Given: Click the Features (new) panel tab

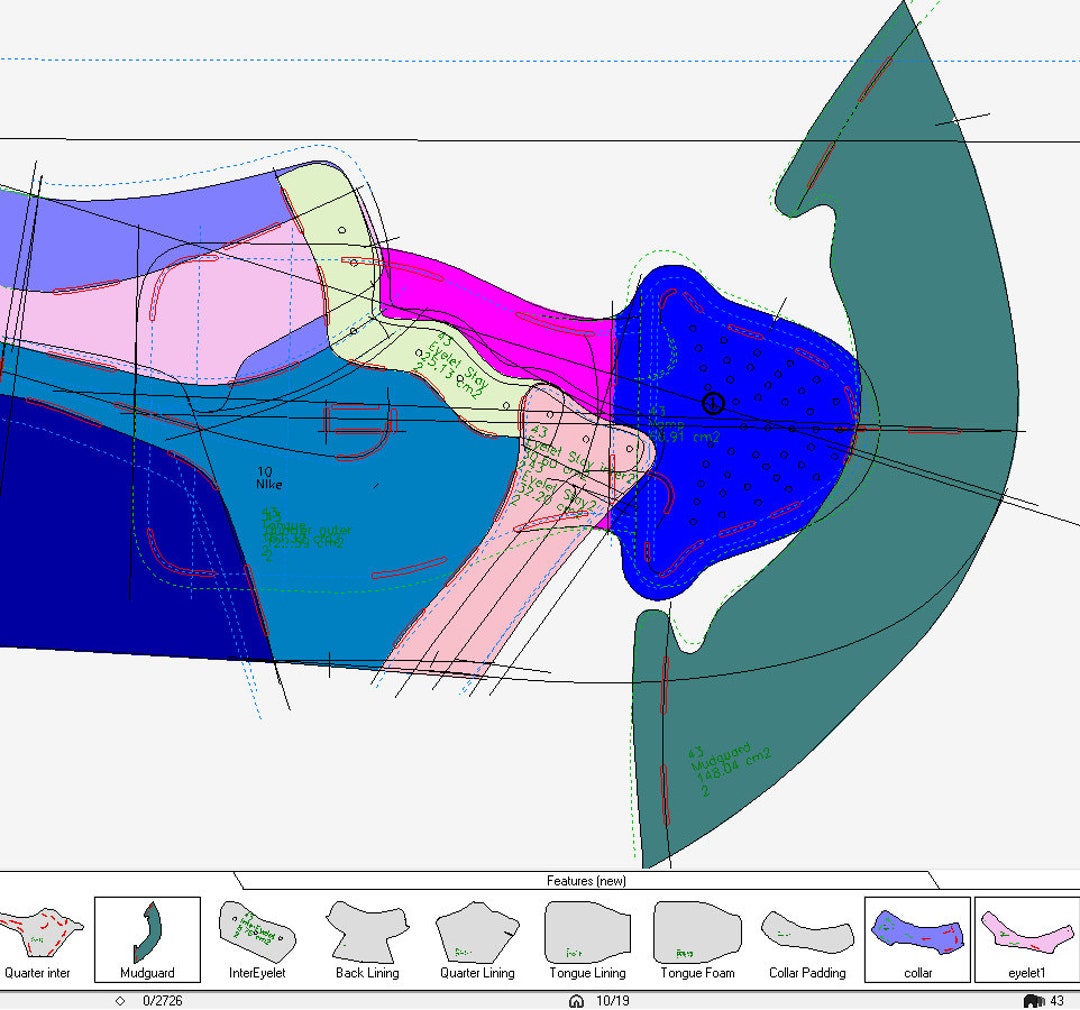Looking at the screenshot, I should [586, 880].
